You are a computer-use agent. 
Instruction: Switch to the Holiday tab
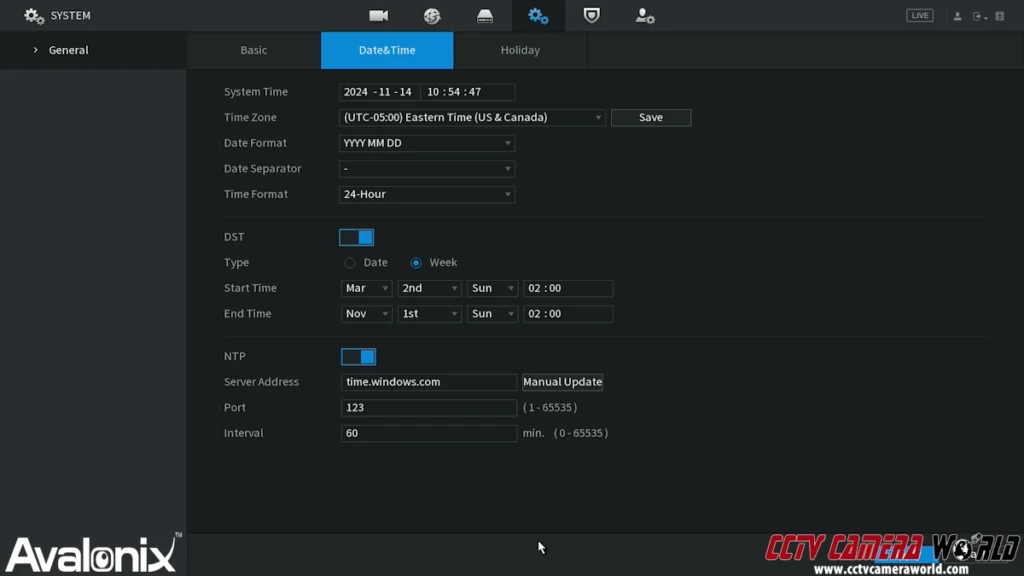click(x=520, y=50)
